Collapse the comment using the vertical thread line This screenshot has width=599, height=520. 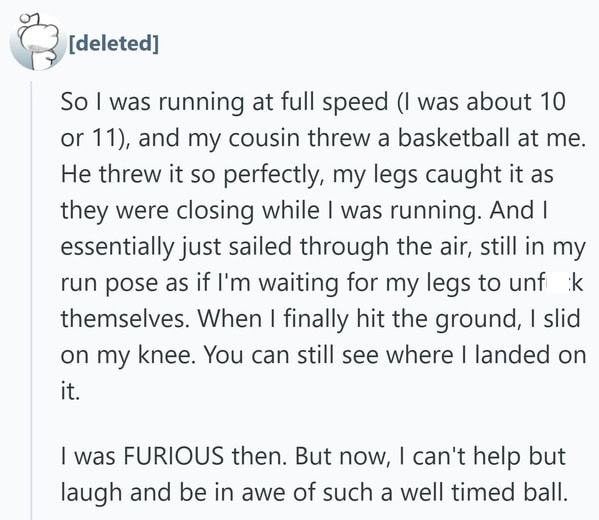pos(31,300)
